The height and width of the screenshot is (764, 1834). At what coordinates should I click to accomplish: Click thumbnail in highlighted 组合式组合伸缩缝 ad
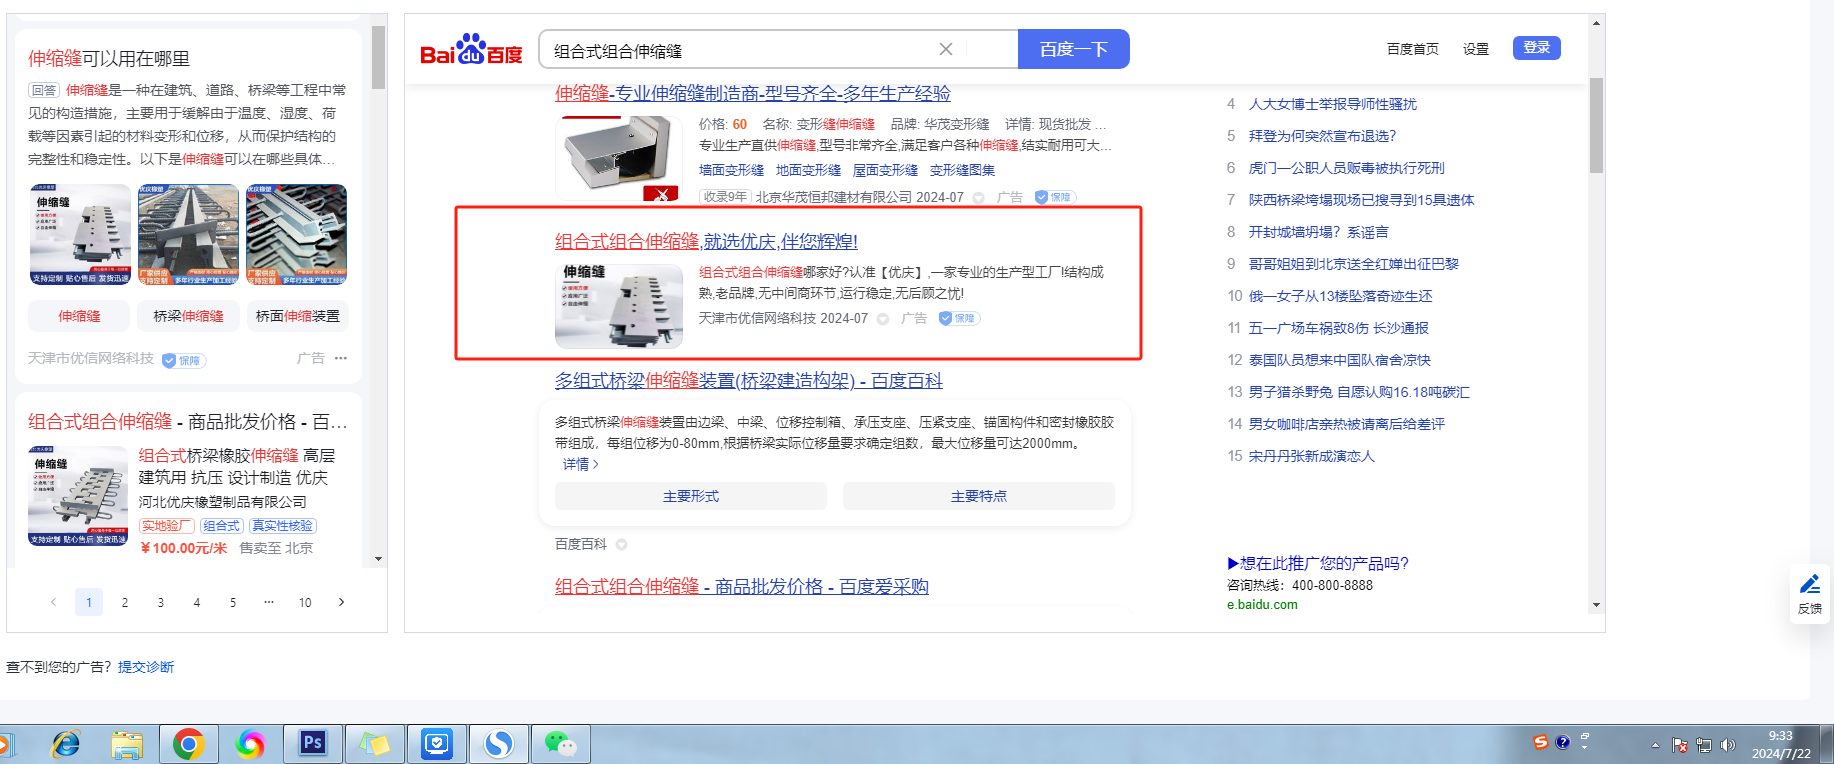(619, 306)
